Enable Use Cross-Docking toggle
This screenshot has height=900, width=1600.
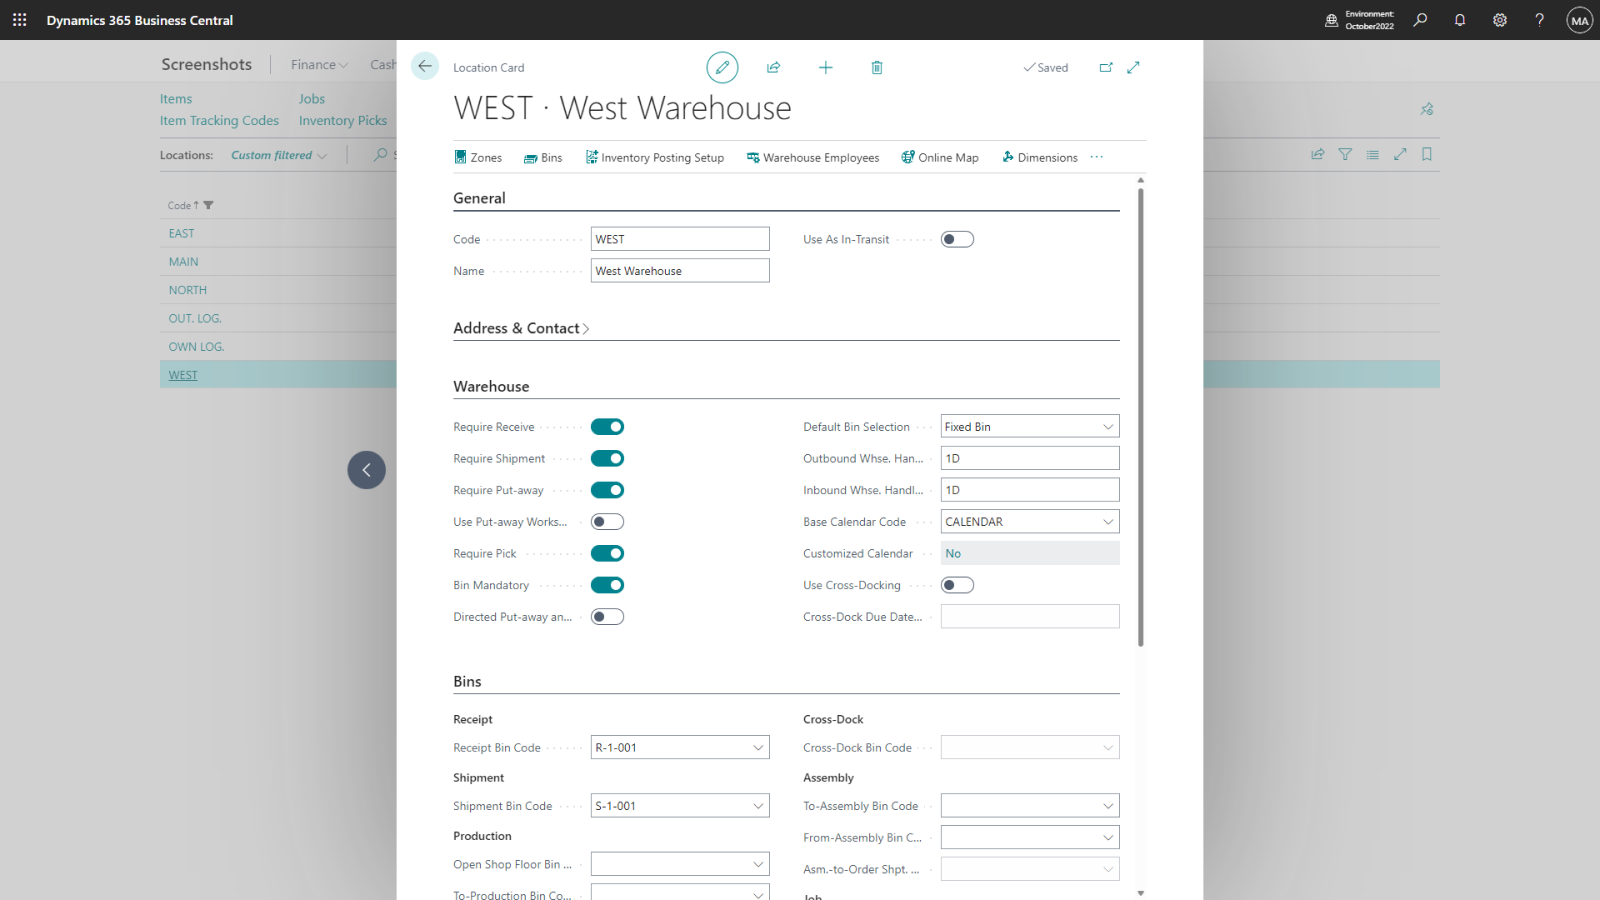(x=957, y=585)
